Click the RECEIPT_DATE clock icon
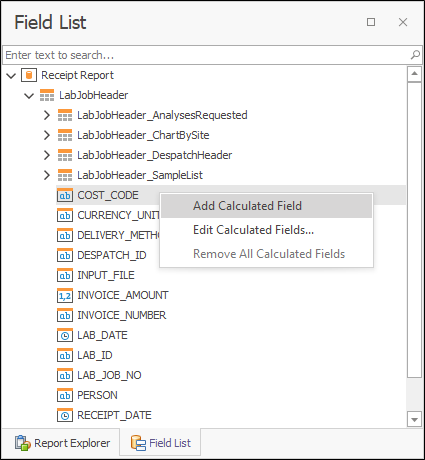Viewport: 425px width, 460px height. click(x=65, y=415)
